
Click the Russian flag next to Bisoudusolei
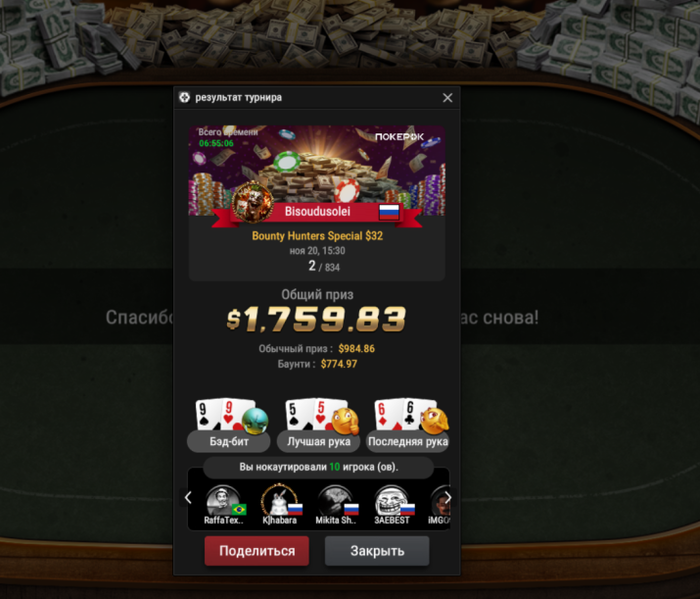(389, 212)
